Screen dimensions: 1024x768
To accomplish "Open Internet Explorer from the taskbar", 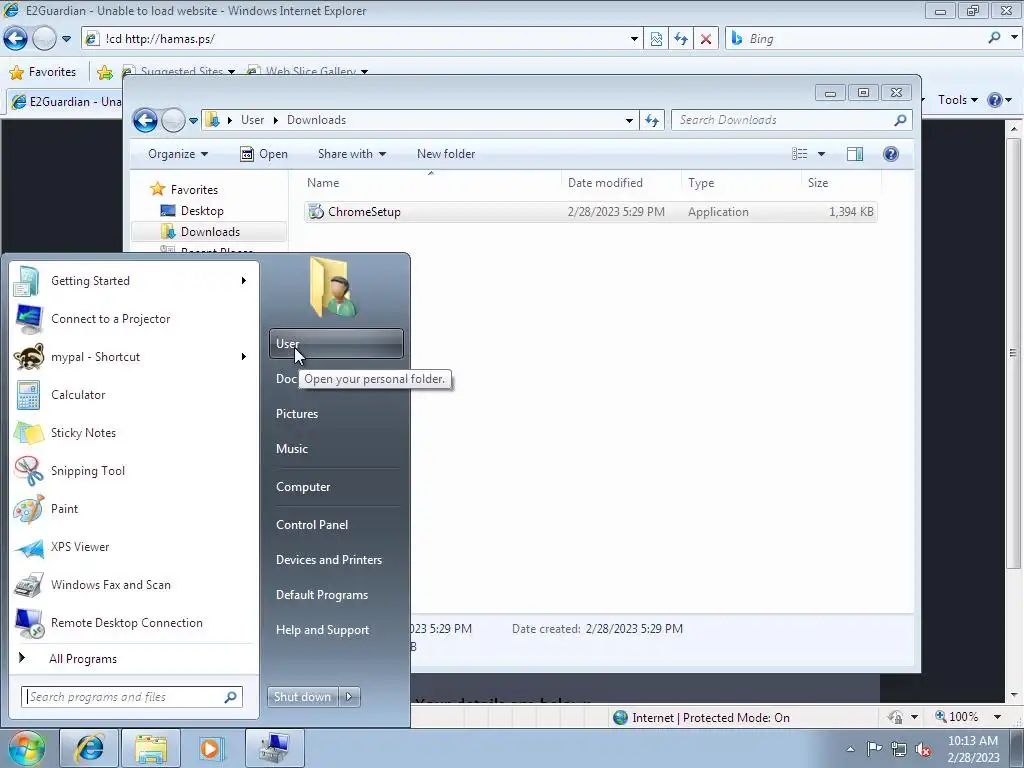I will [x=89, y=748].
